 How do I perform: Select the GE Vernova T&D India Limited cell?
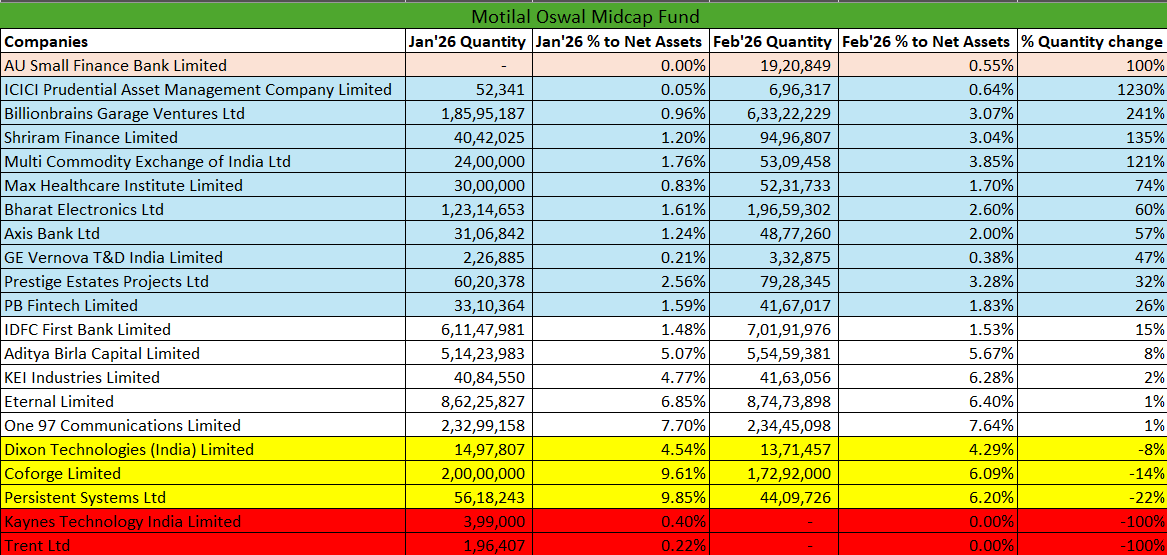(202, 257)
